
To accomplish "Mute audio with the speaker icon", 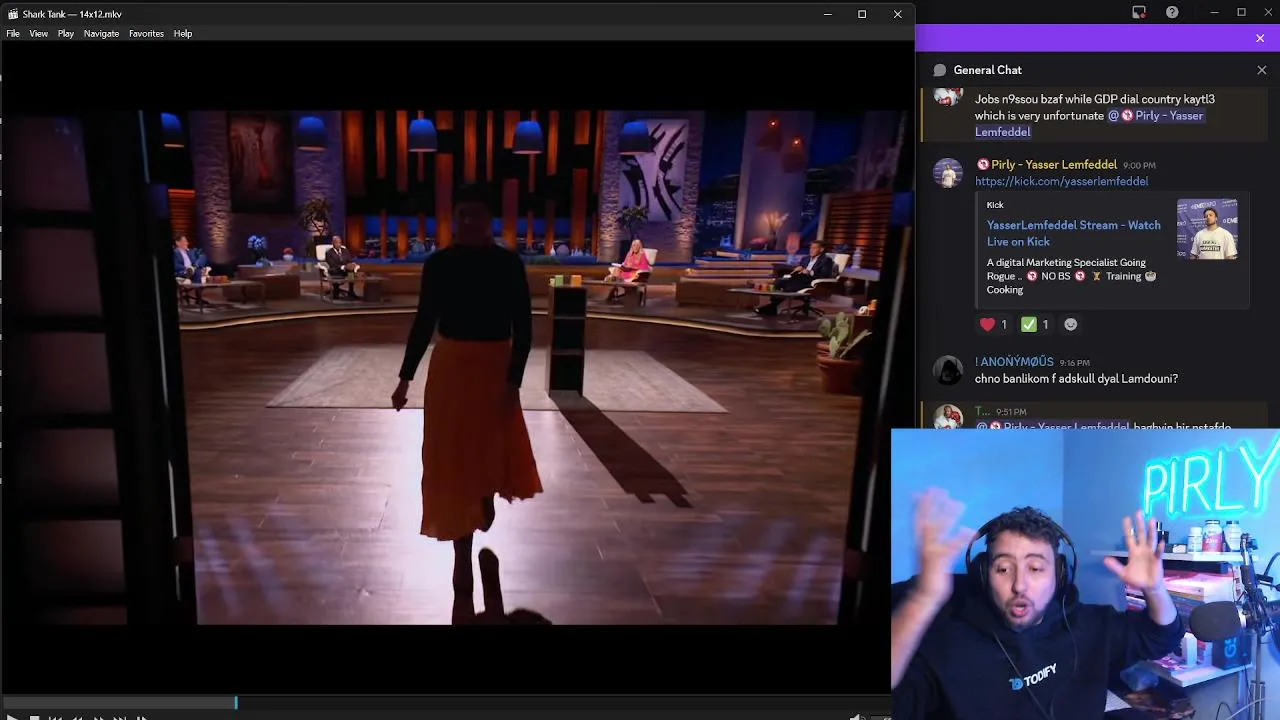I will (x=857, y=717).
